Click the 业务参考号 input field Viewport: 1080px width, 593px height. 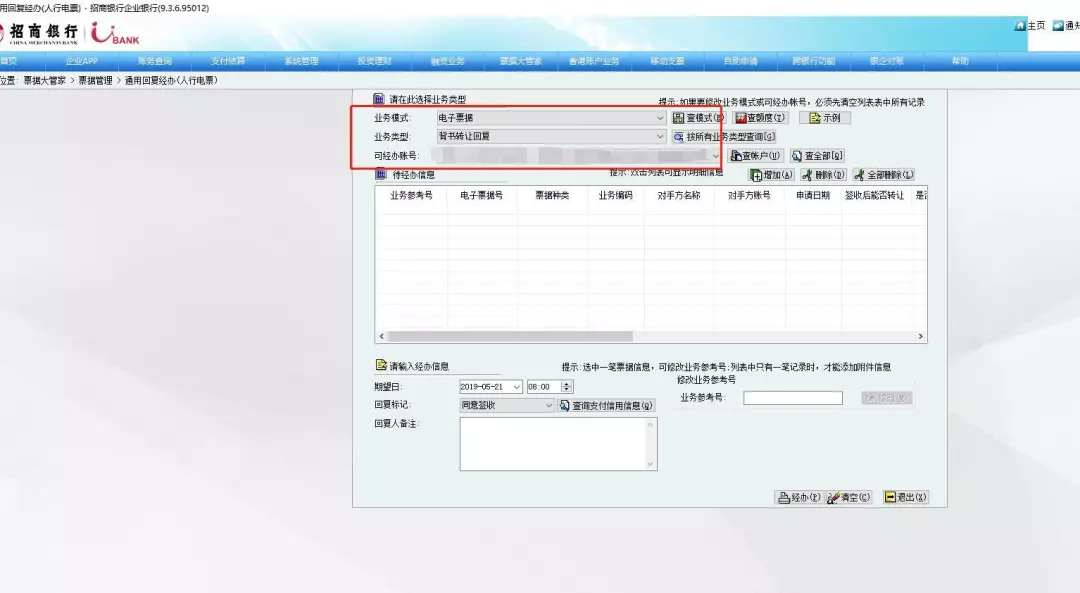pyautogui.click(x=792, y=398)
